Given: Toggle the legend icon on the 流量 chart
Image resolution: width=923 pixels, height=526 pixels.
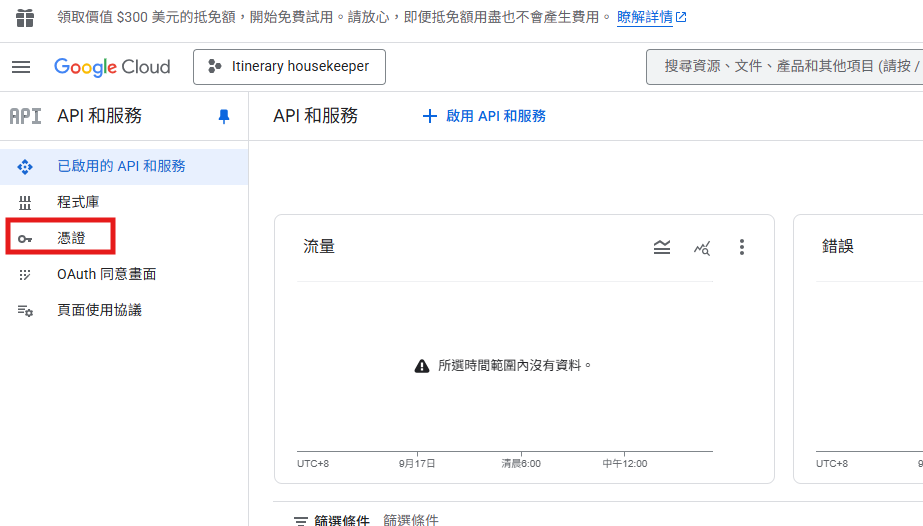Looking at the screenshot, I should [x=662, y=247].
